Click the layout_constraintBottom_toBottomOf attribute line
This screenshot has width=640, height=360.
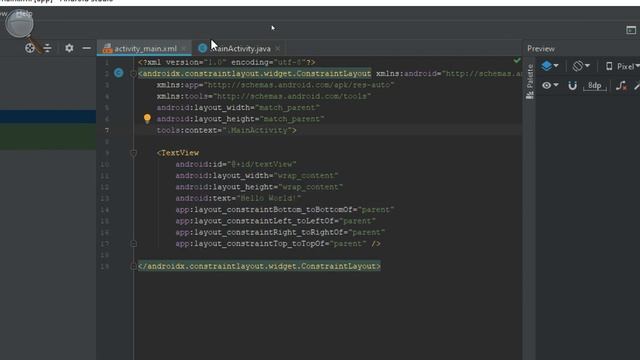285,209
